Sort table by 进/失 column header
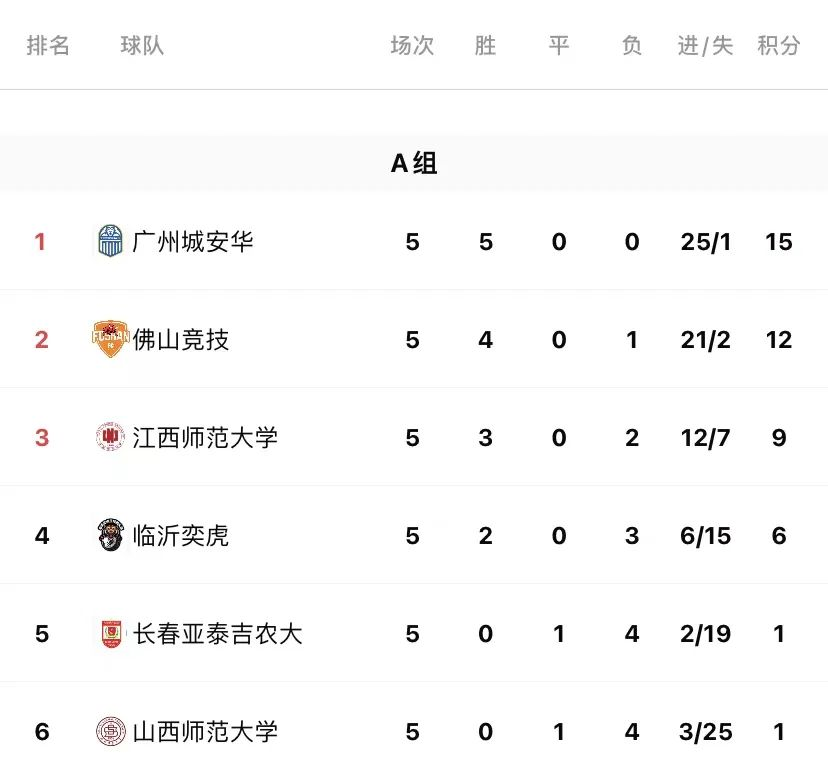This screenshot has height=777, width=828. point(705,45)
